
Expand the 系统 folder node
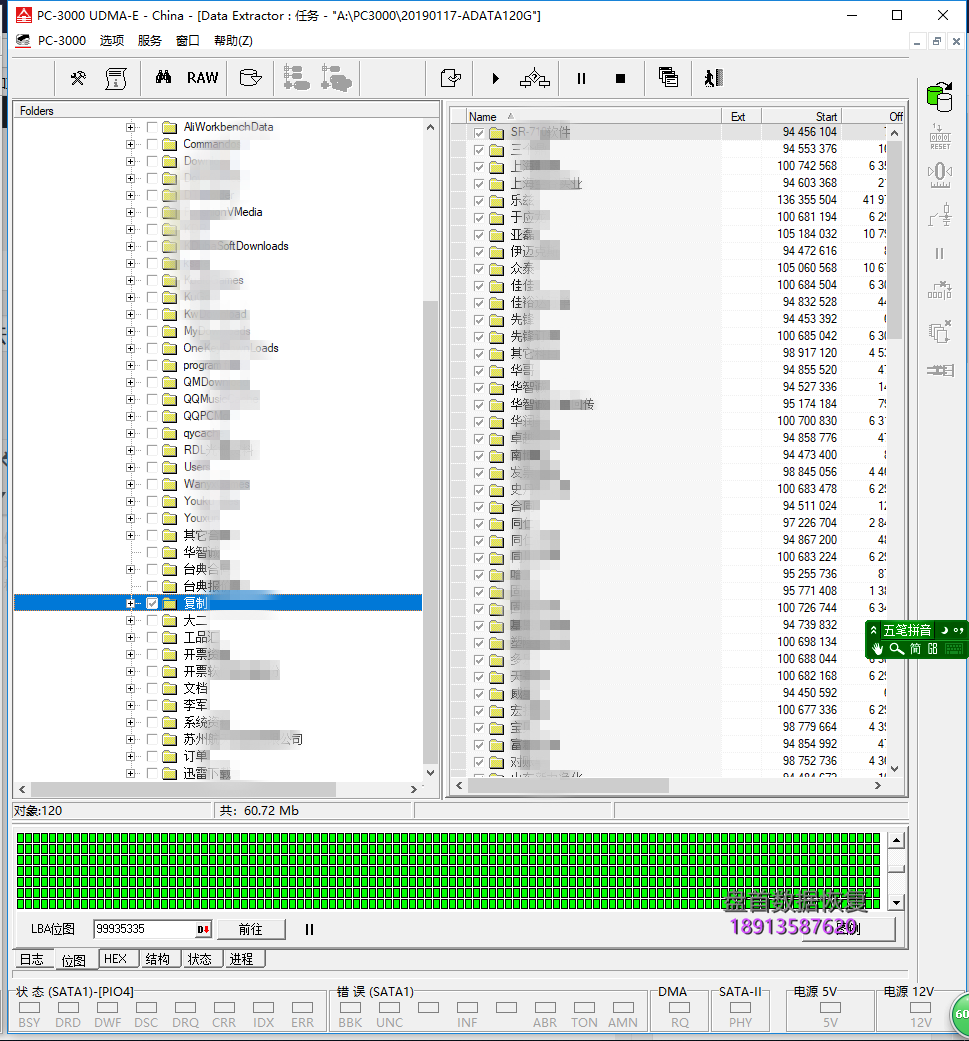pos(131,721)
